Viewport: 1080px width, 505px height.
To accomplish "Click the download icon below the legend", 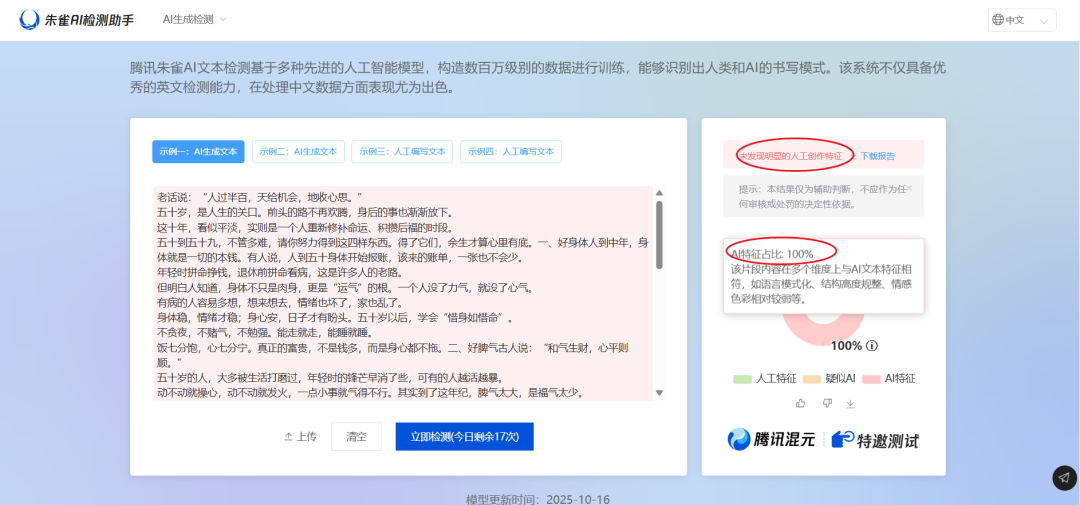I will [851, 402].
